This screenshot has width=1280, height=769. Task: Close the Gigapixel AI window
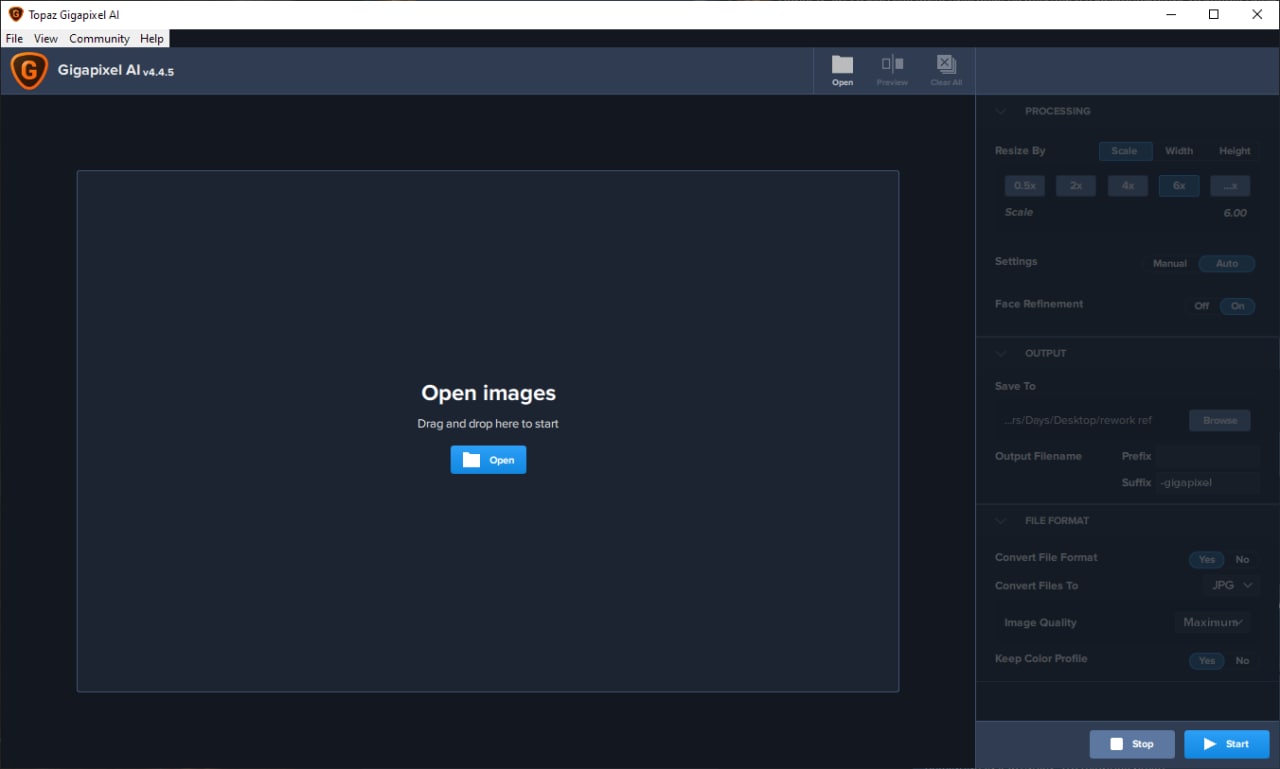tap(1258, 14)
